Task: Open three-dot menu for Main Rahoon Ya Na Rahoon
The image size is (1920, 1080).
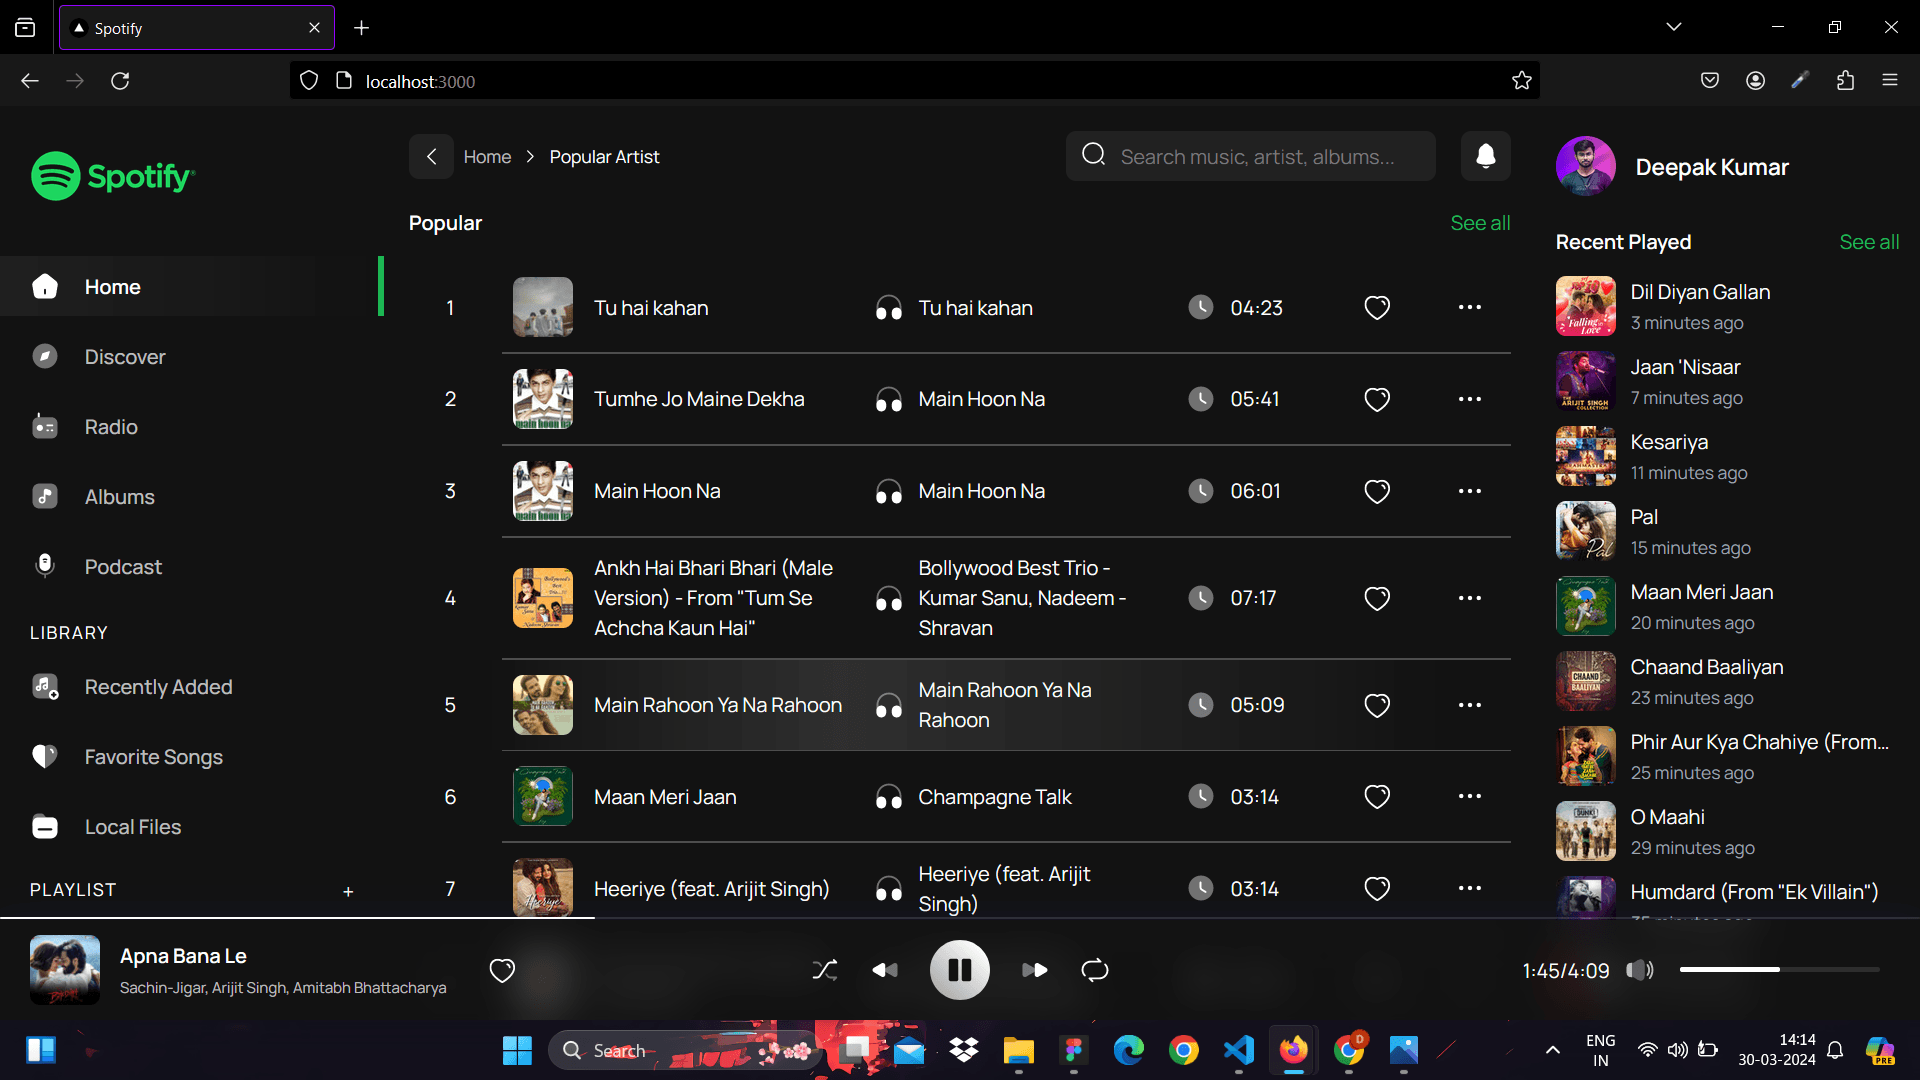Action: 1469,705
